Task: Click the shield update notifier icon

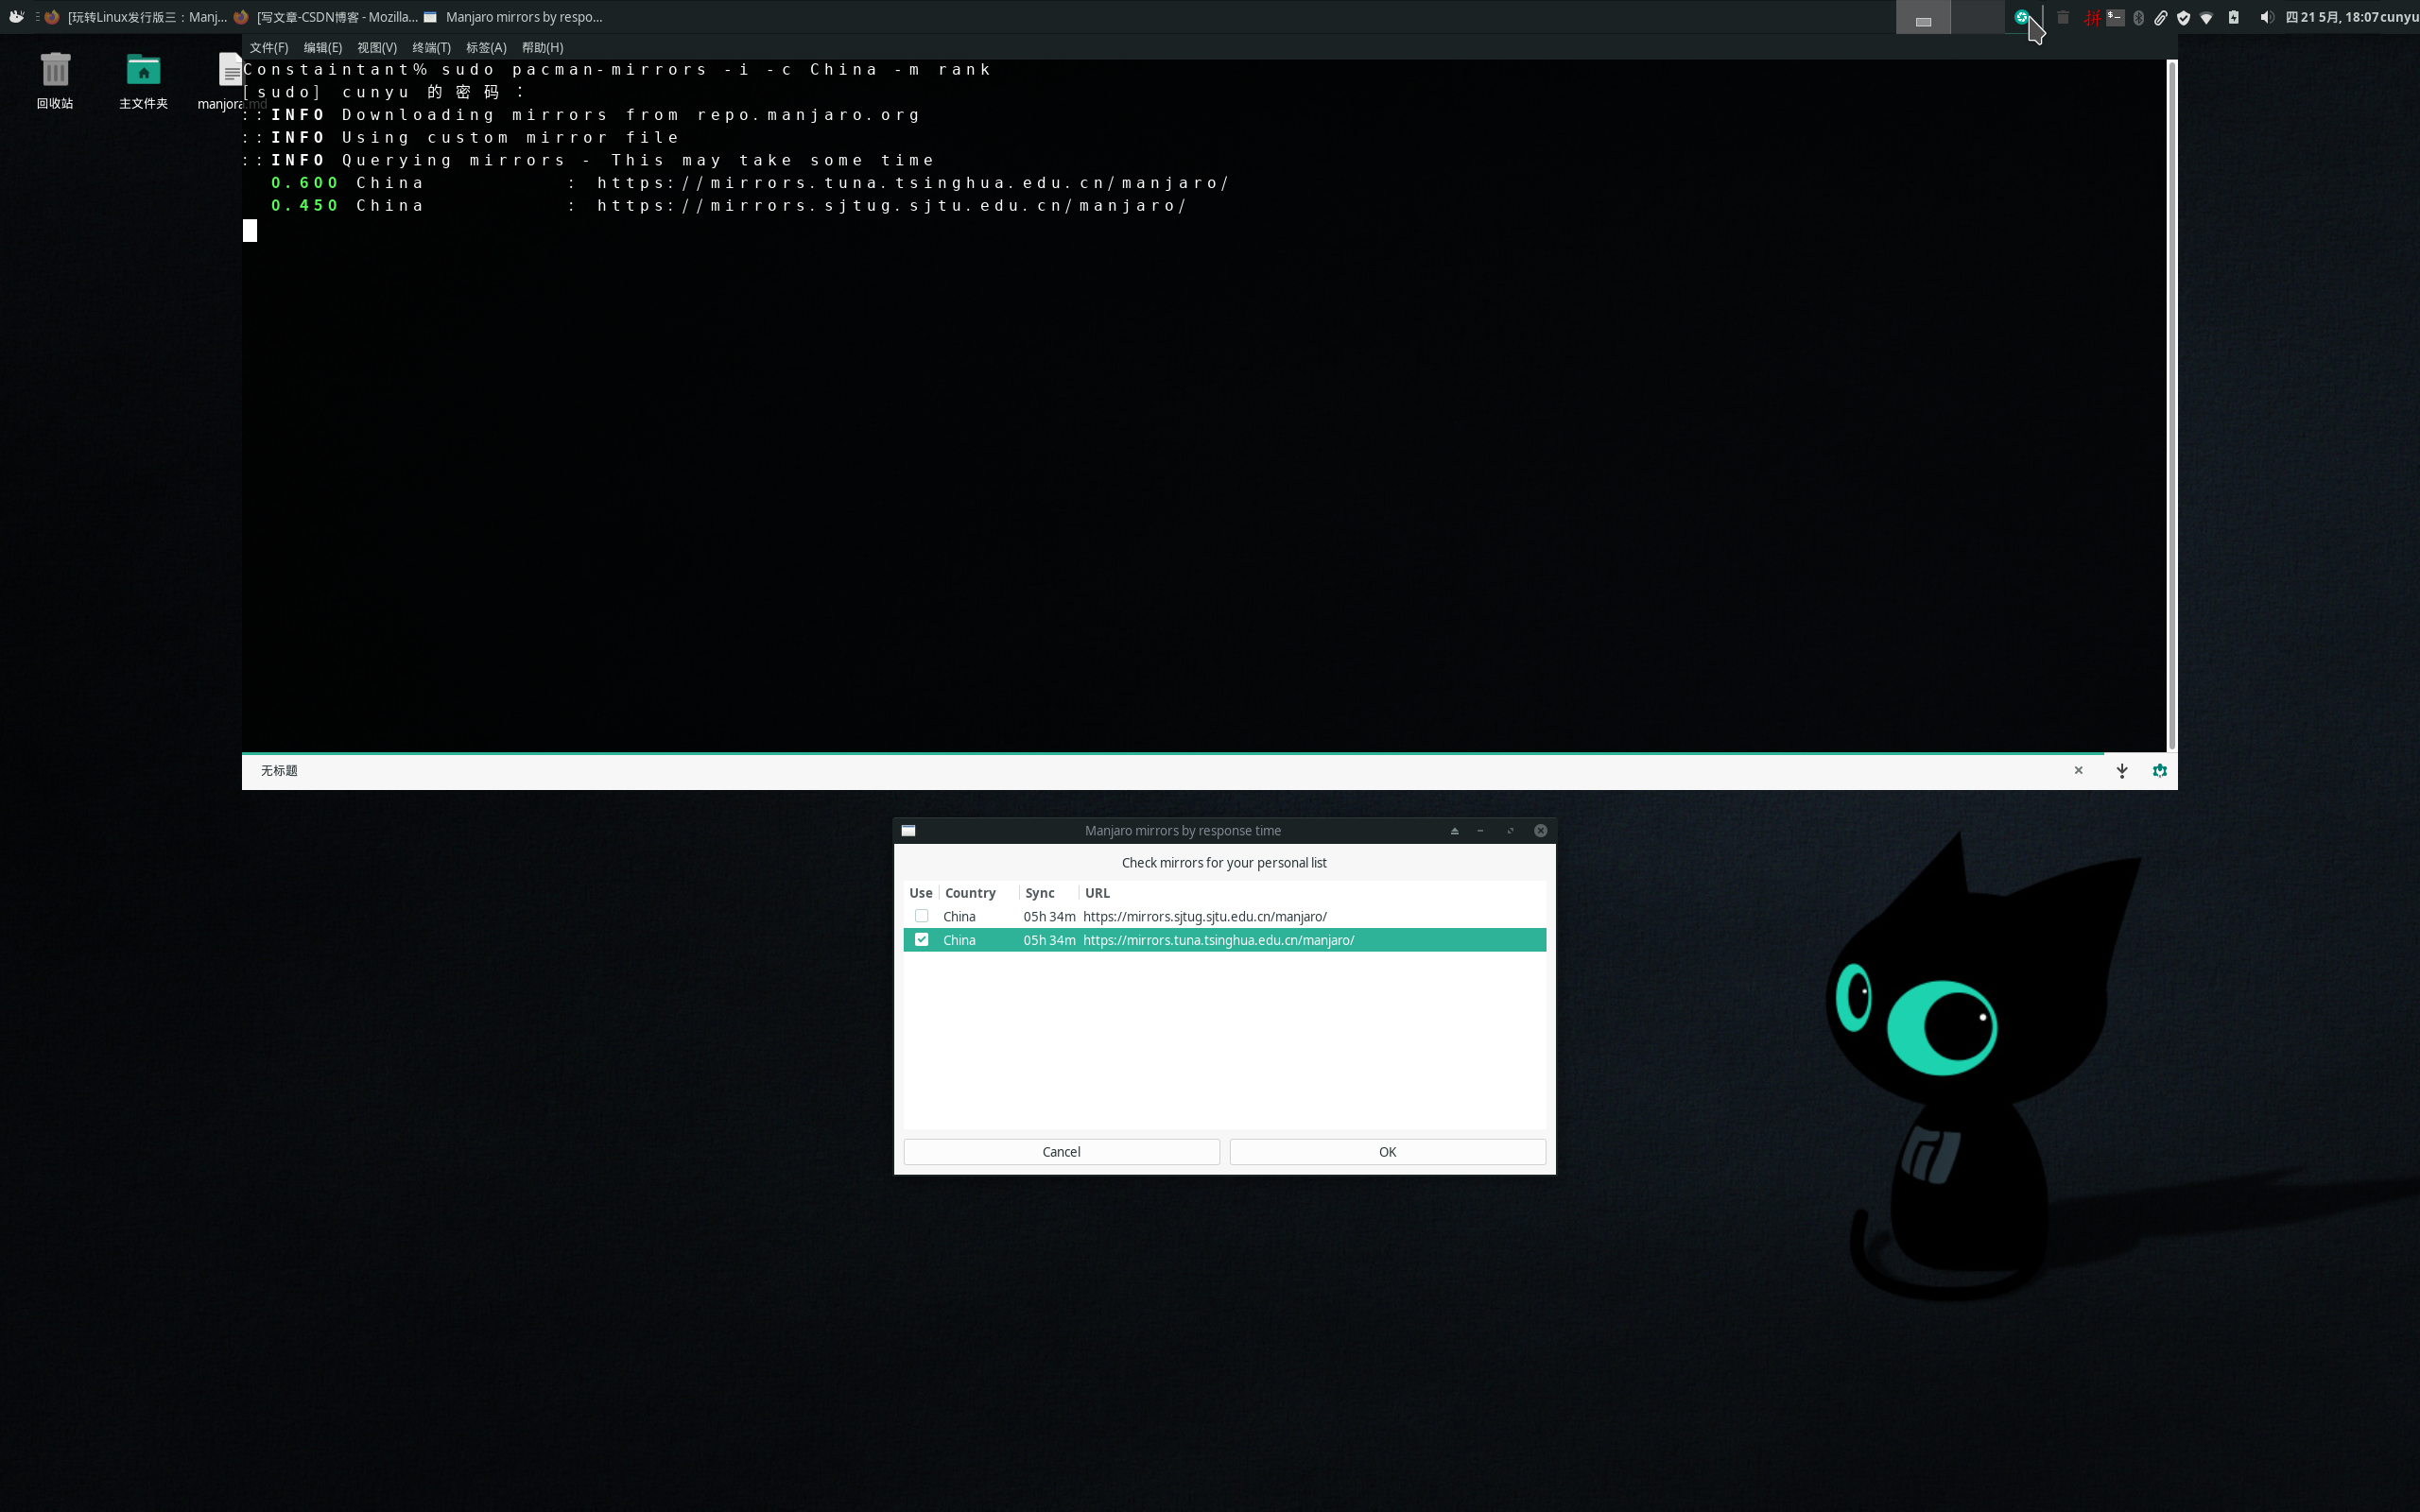Action: point(2184,17)
